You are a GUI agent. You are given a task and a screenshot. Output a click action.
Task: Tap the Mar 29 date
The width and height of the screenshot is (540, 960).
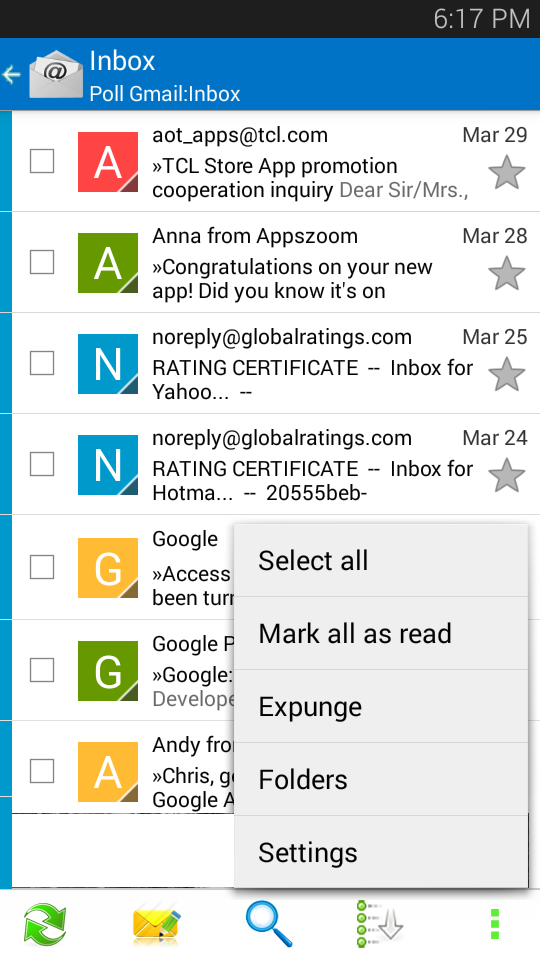pyautogui.click(x=495, y=135)
